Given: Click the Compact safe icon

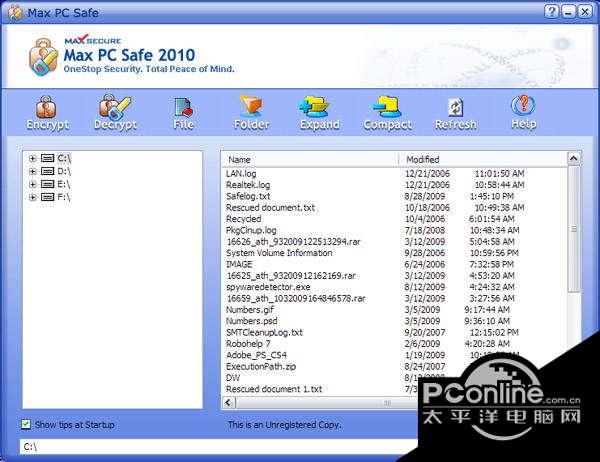Looking at the screenshot, I should [x=388, y=113].
